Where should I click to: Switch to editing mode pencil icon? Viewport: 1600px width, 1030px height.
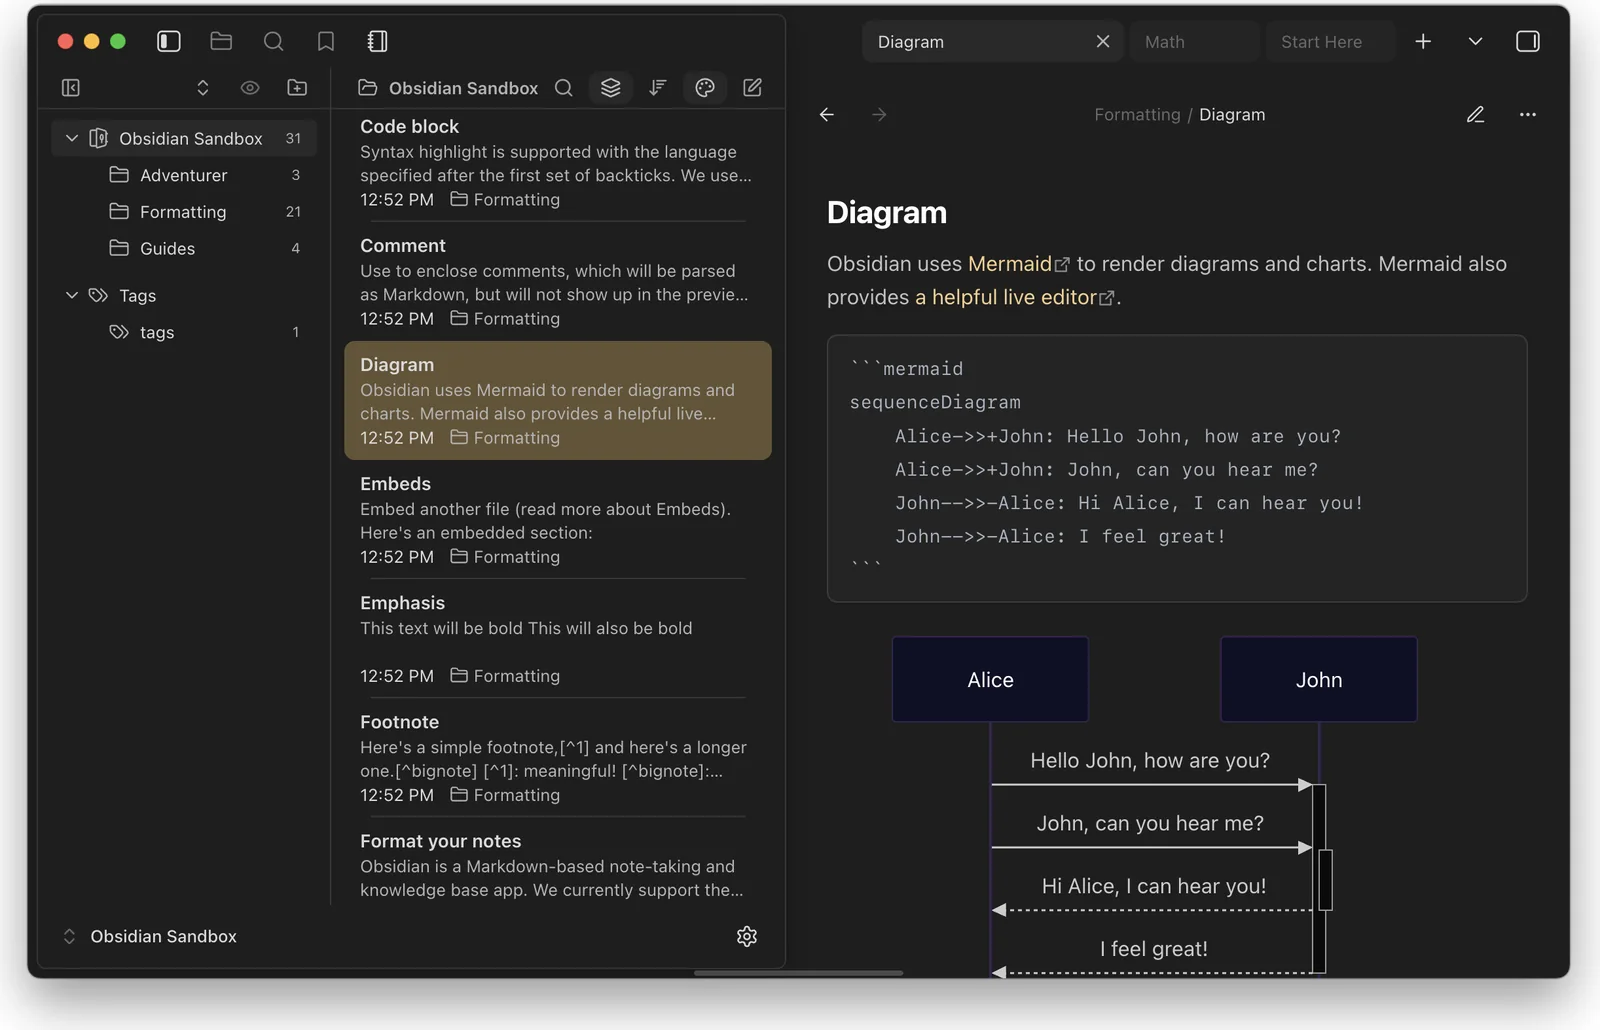point(1475,115)
